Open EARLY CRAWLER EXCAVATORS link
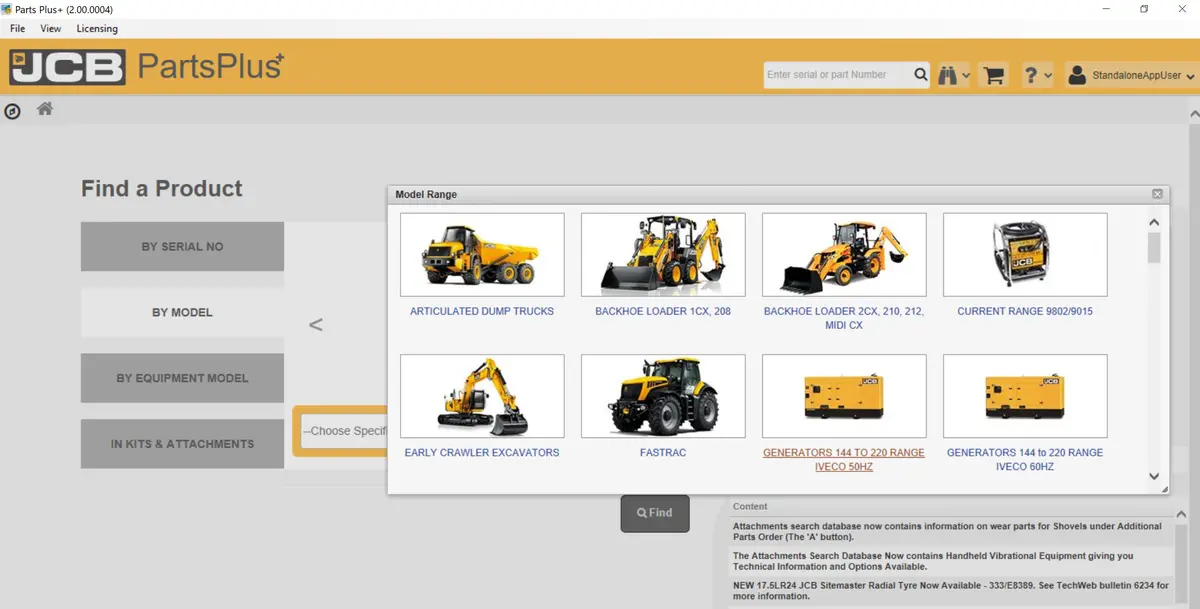The image size is (1200, 609). point(482,453)
